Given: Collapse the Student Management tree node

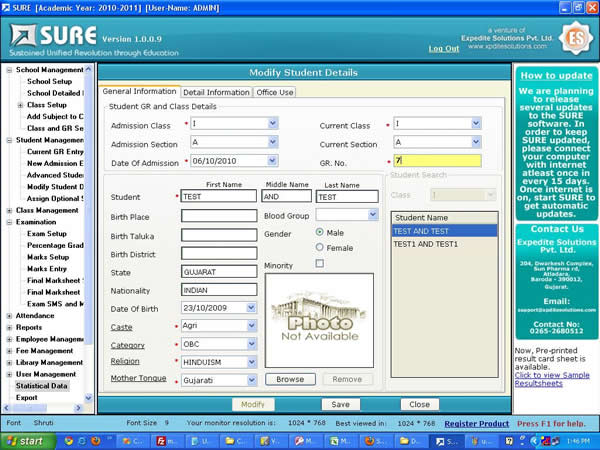Looking at the screenshot, I should [x=10, y=140].
